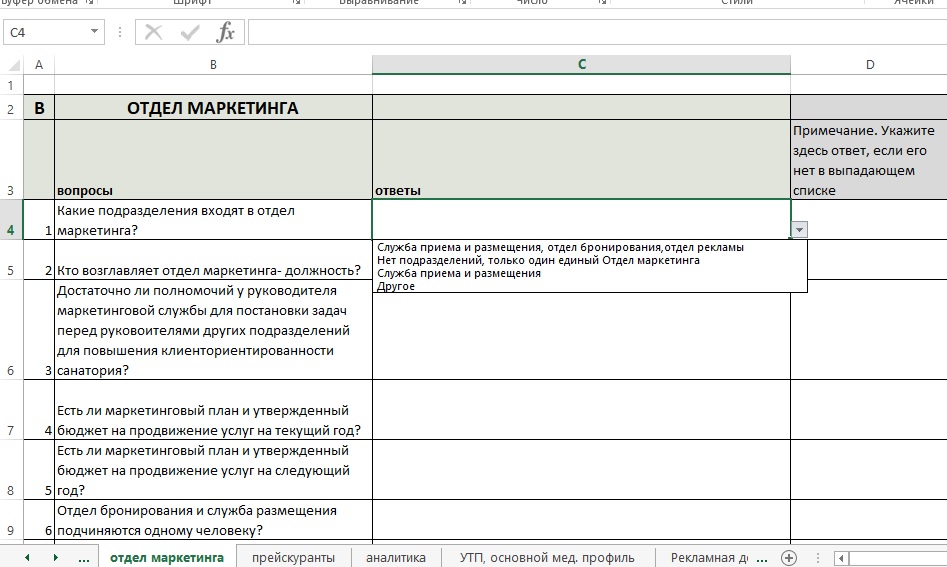
Task: Select 'Кто возглавляет отдел маркетинга- должность?' cell
Action: (x=213, y=260)
